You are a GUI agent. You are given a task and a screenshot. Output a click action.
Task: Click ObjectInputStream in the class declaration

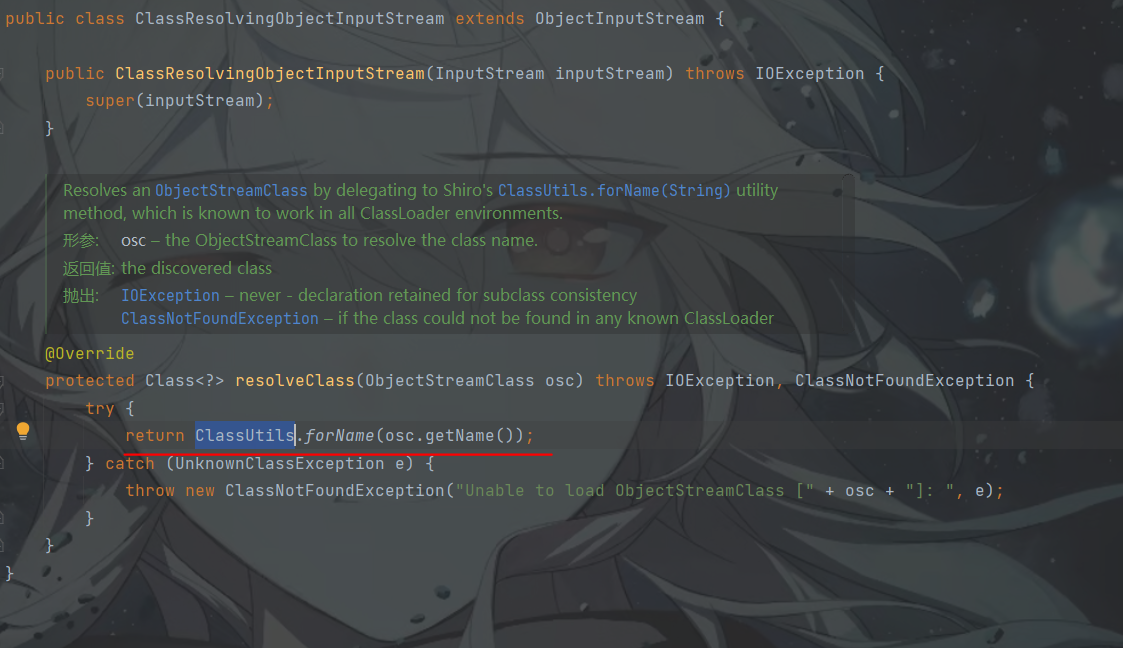(x=620, y=19)
